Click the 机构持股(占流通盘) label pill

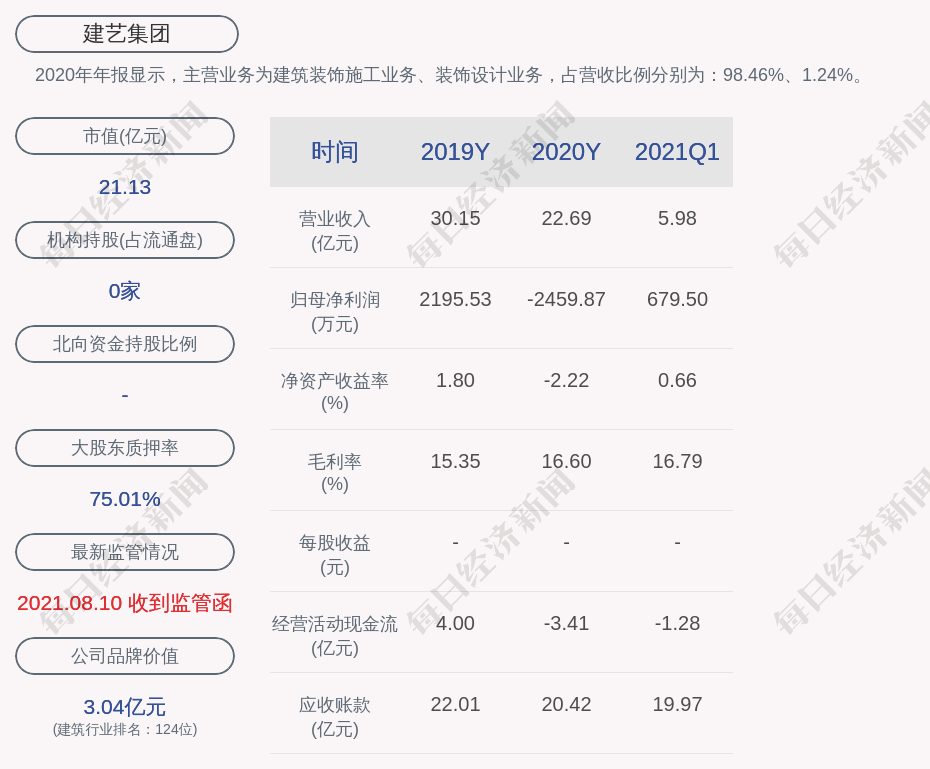coord(125,240)
